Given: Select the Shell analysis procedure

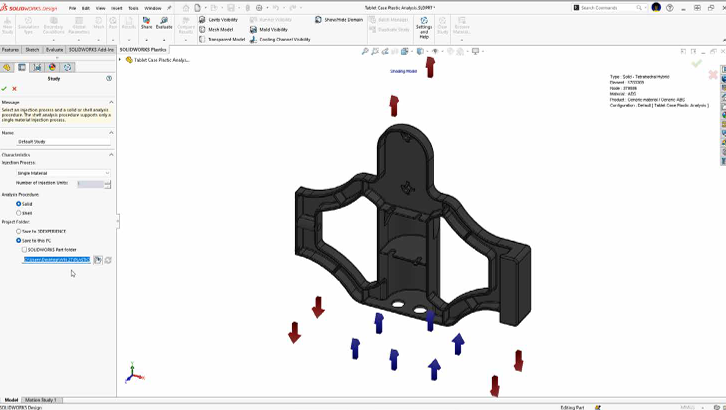Looking at the screenshot, I should tap(19, 213).
